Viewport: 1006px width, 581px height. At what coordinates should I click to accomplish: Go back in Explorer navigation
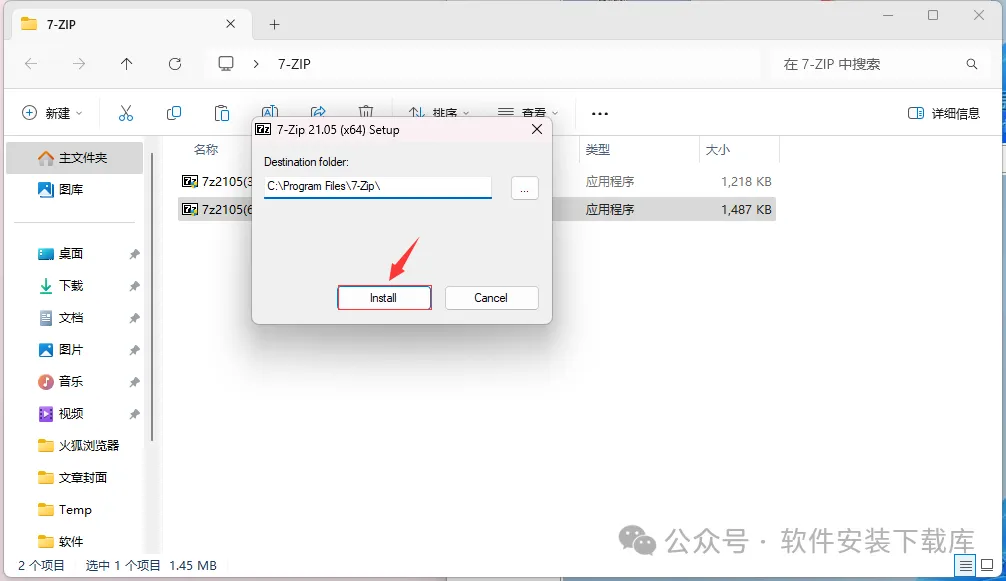31,63
